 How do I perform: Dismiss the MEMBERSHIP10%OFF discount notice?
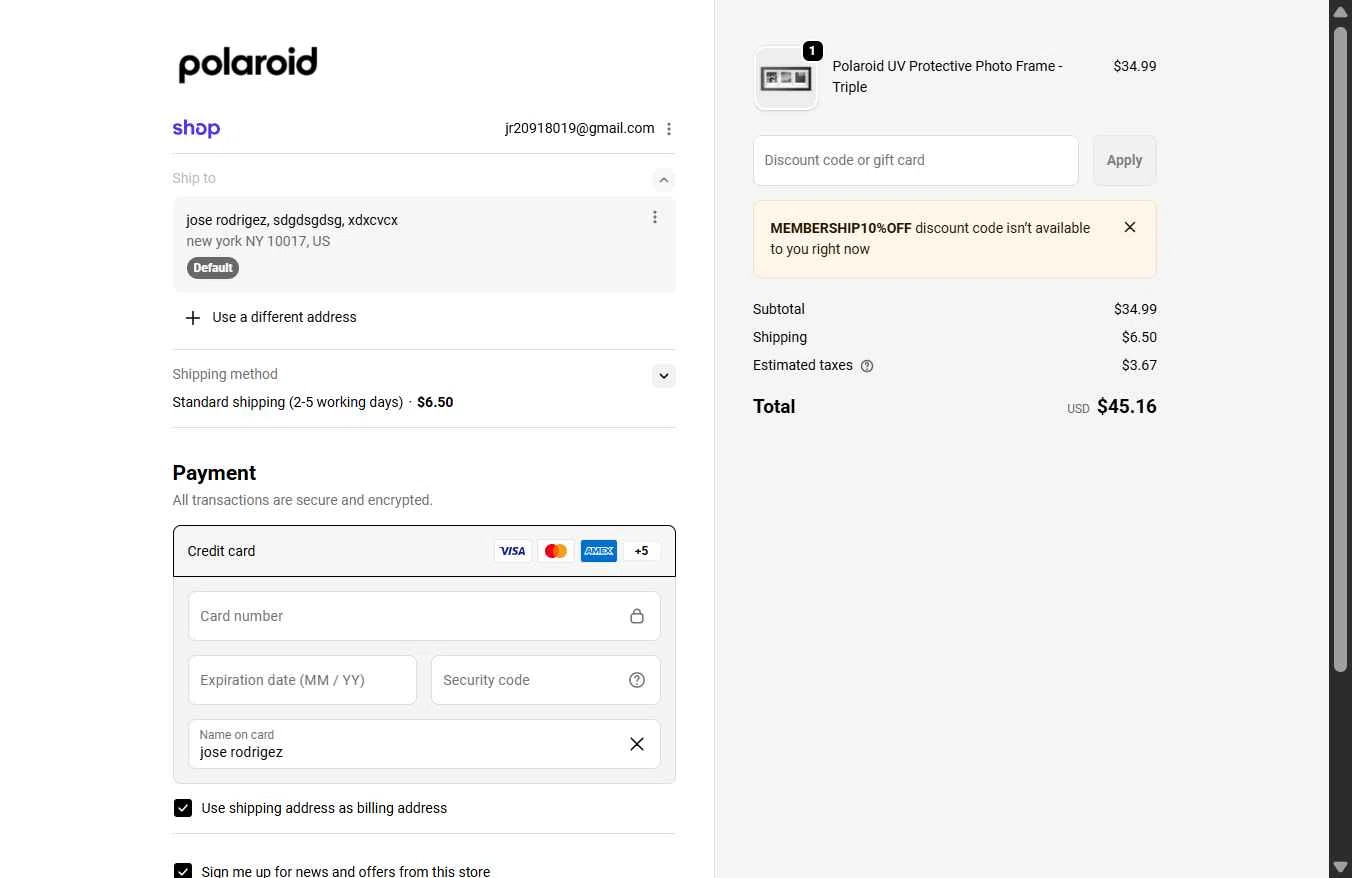(1130, 227)
